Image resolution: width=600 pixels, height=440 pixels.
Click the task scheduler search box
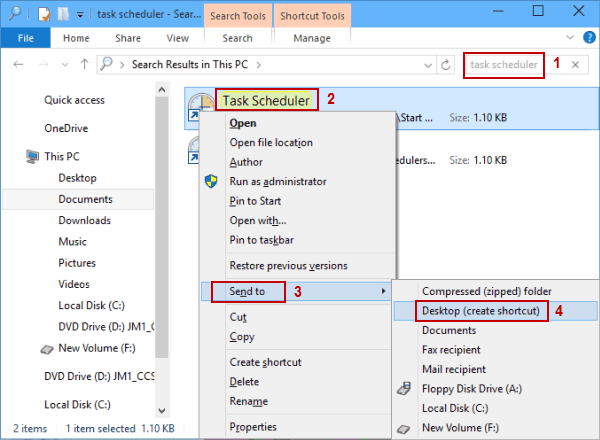tap(504, 65)
